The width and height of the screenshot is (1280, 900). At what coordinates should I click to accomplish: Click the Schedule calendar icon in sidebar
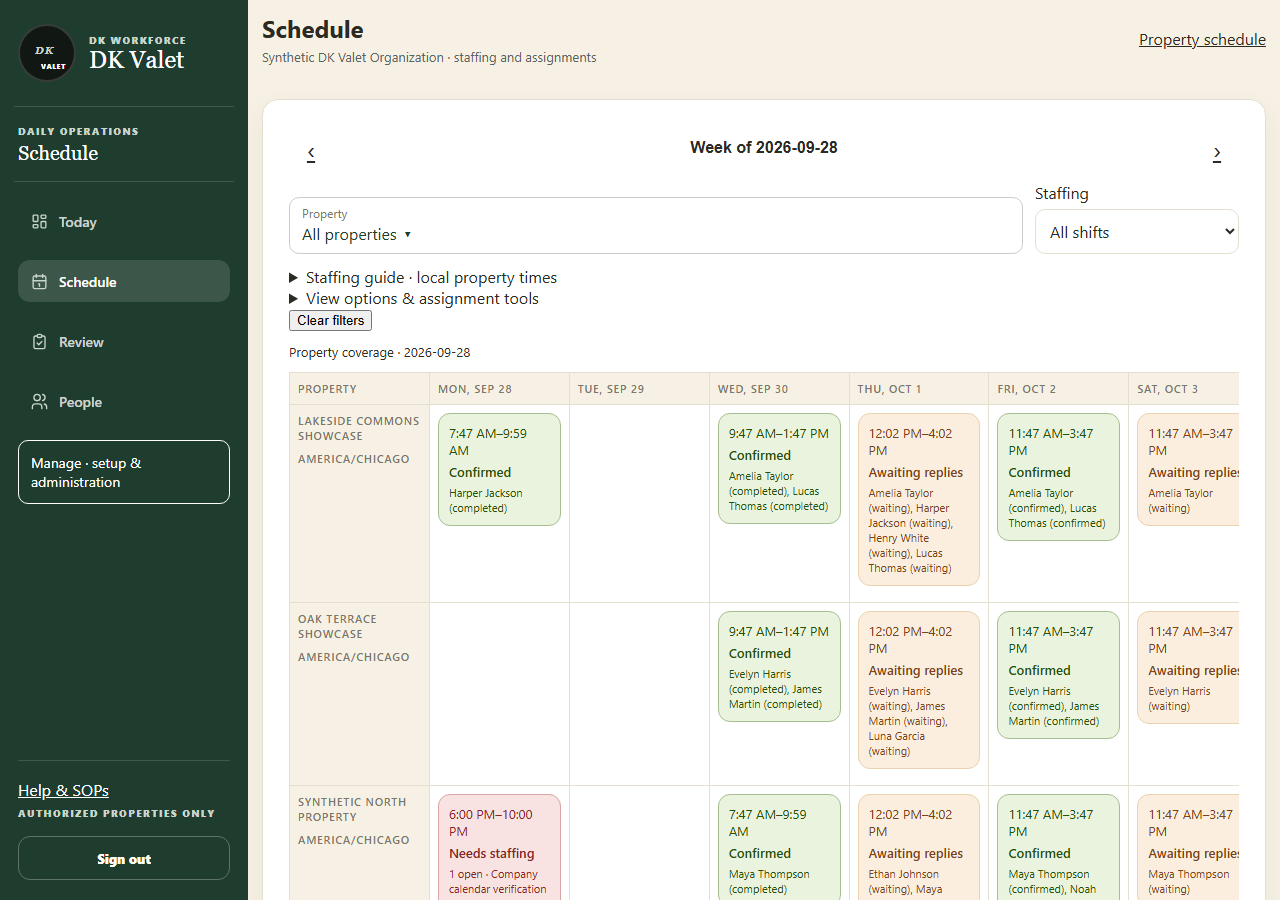pos(40,282)
